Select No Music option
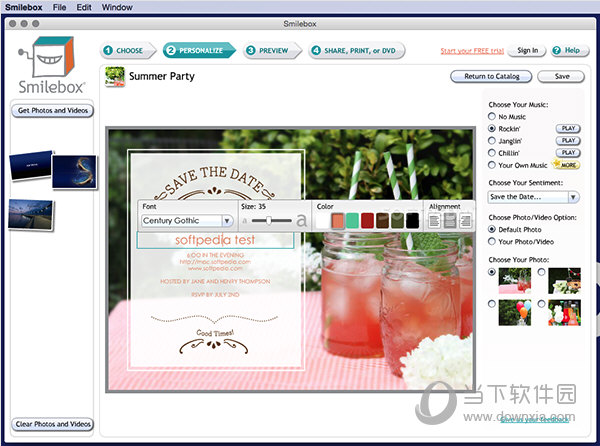 (492, 116)
